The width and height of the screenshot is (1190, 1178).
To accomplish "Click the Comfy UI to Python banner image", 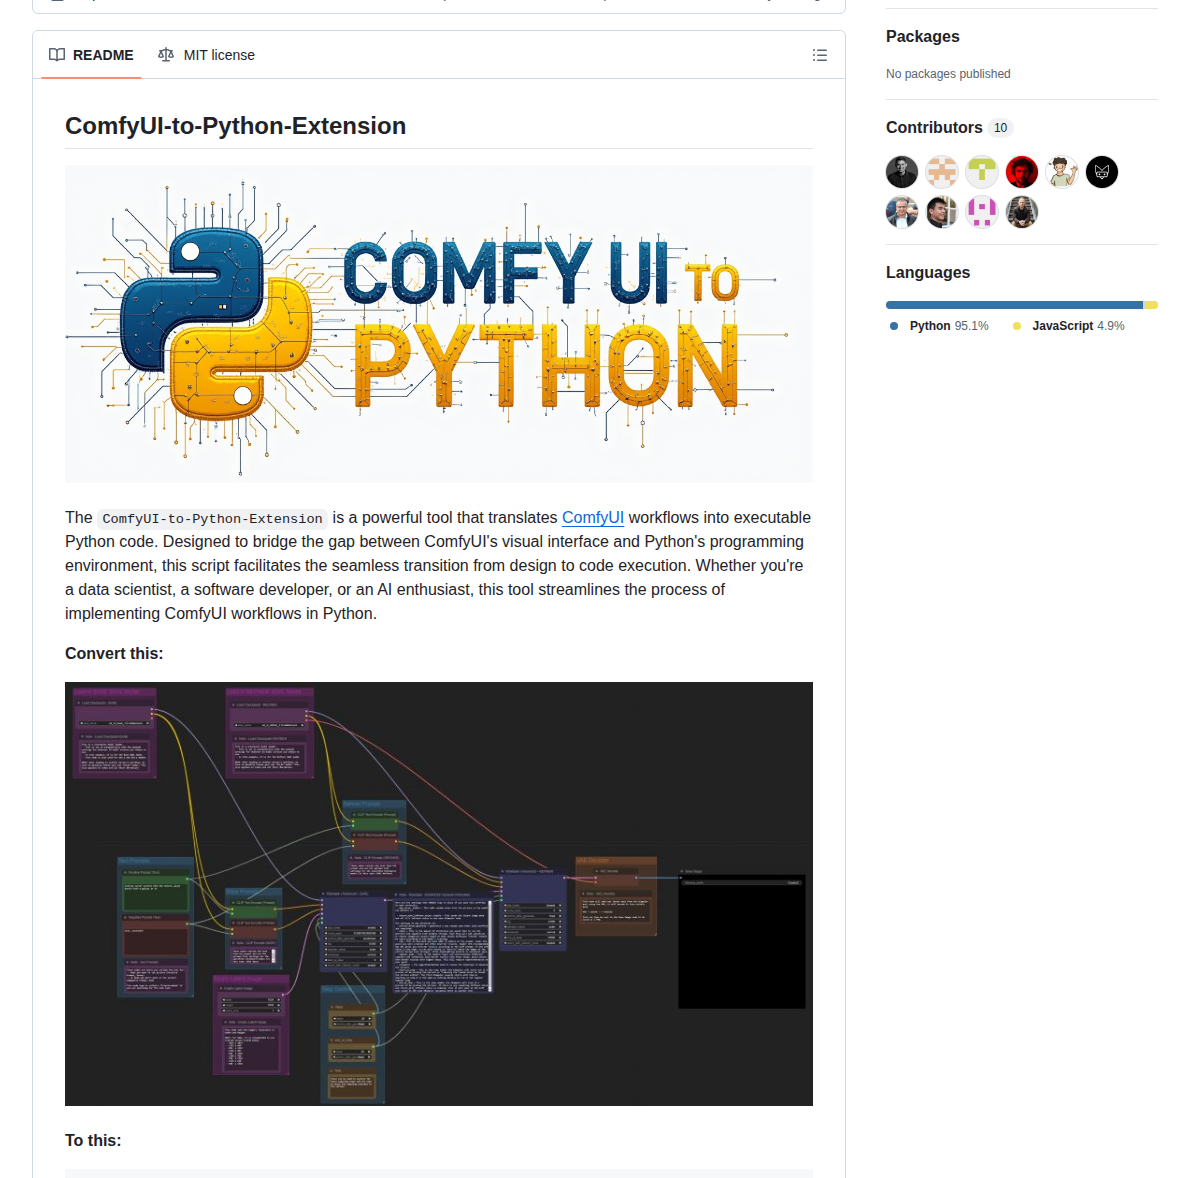I will click(x=438, y=322).
